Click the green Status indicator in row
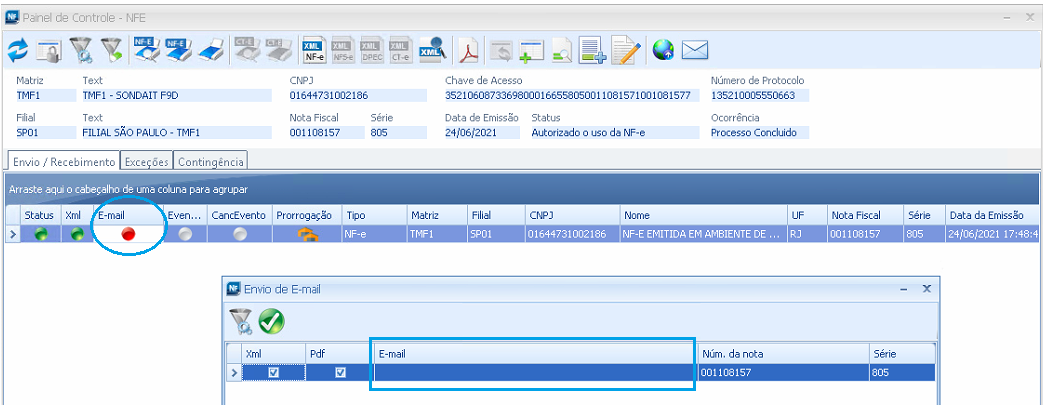Viewport: 1045px width, 405px height. (x=42, y=234)
